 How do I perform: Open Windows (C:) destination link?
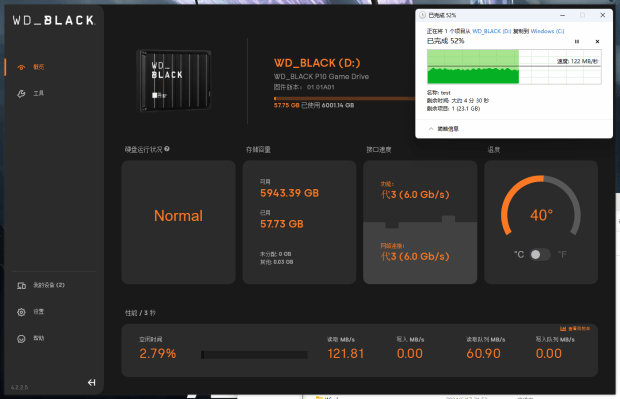(547, 31)
